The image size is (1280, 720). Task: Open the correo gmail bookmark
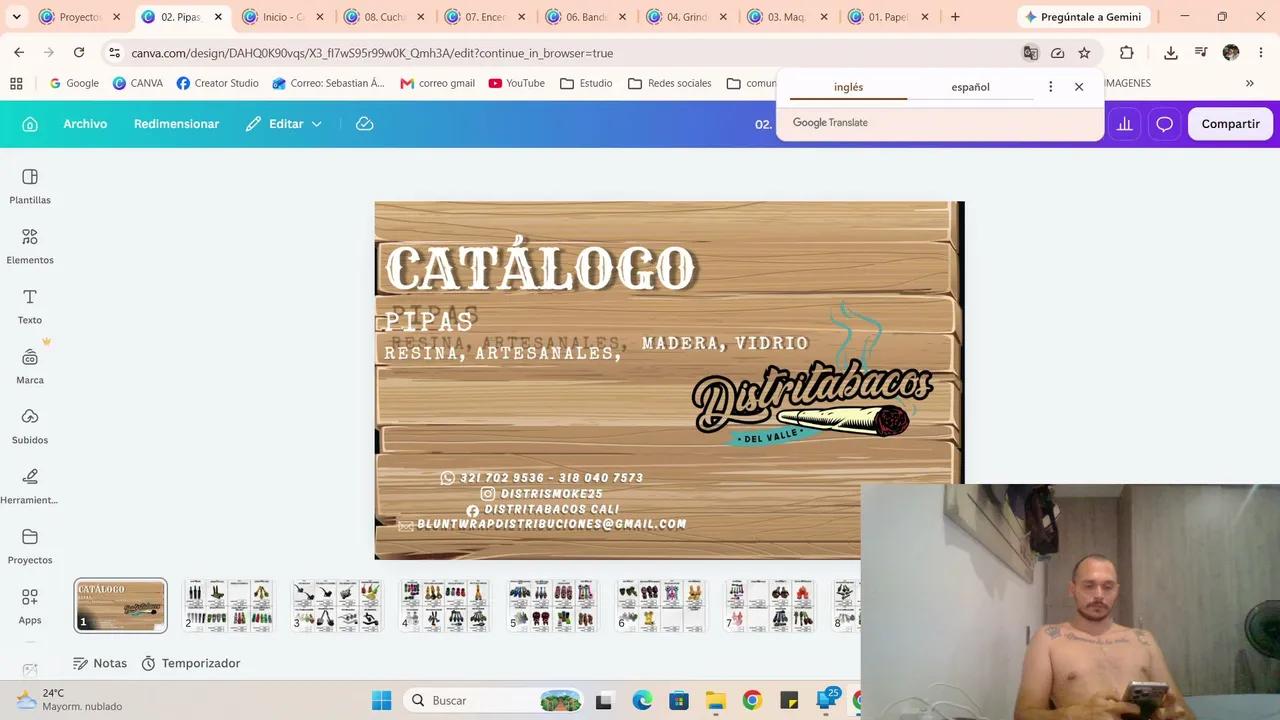click(437, 83)
